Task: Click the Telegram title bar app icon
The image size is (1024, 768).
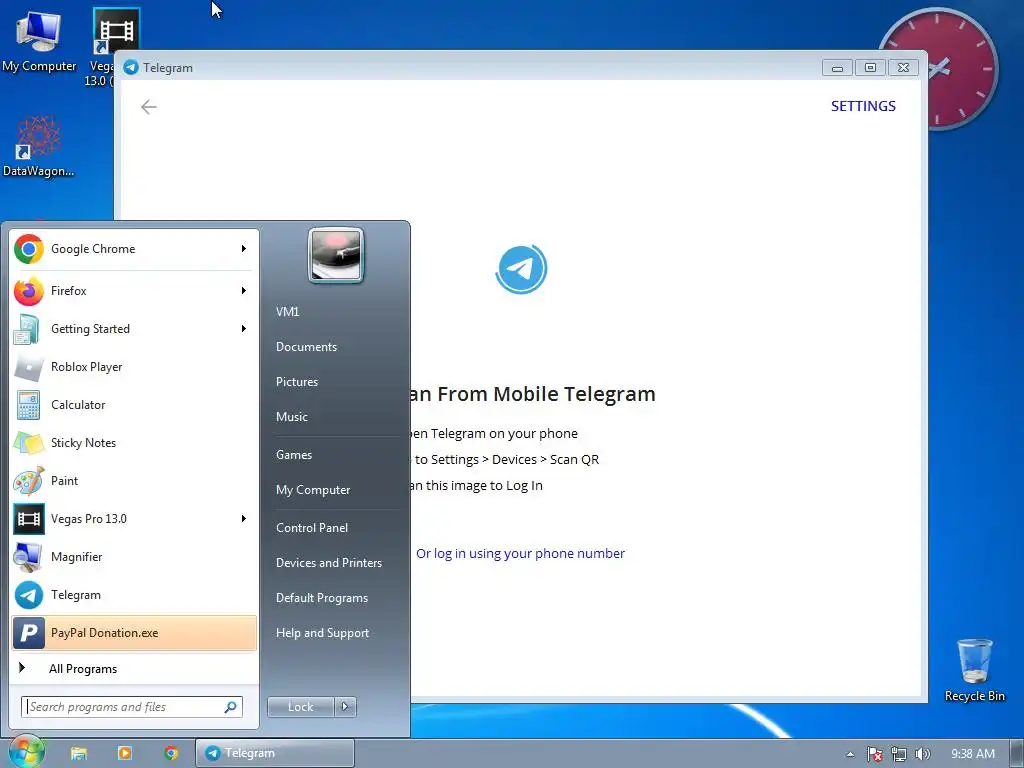Action: (x=131, y=67)
